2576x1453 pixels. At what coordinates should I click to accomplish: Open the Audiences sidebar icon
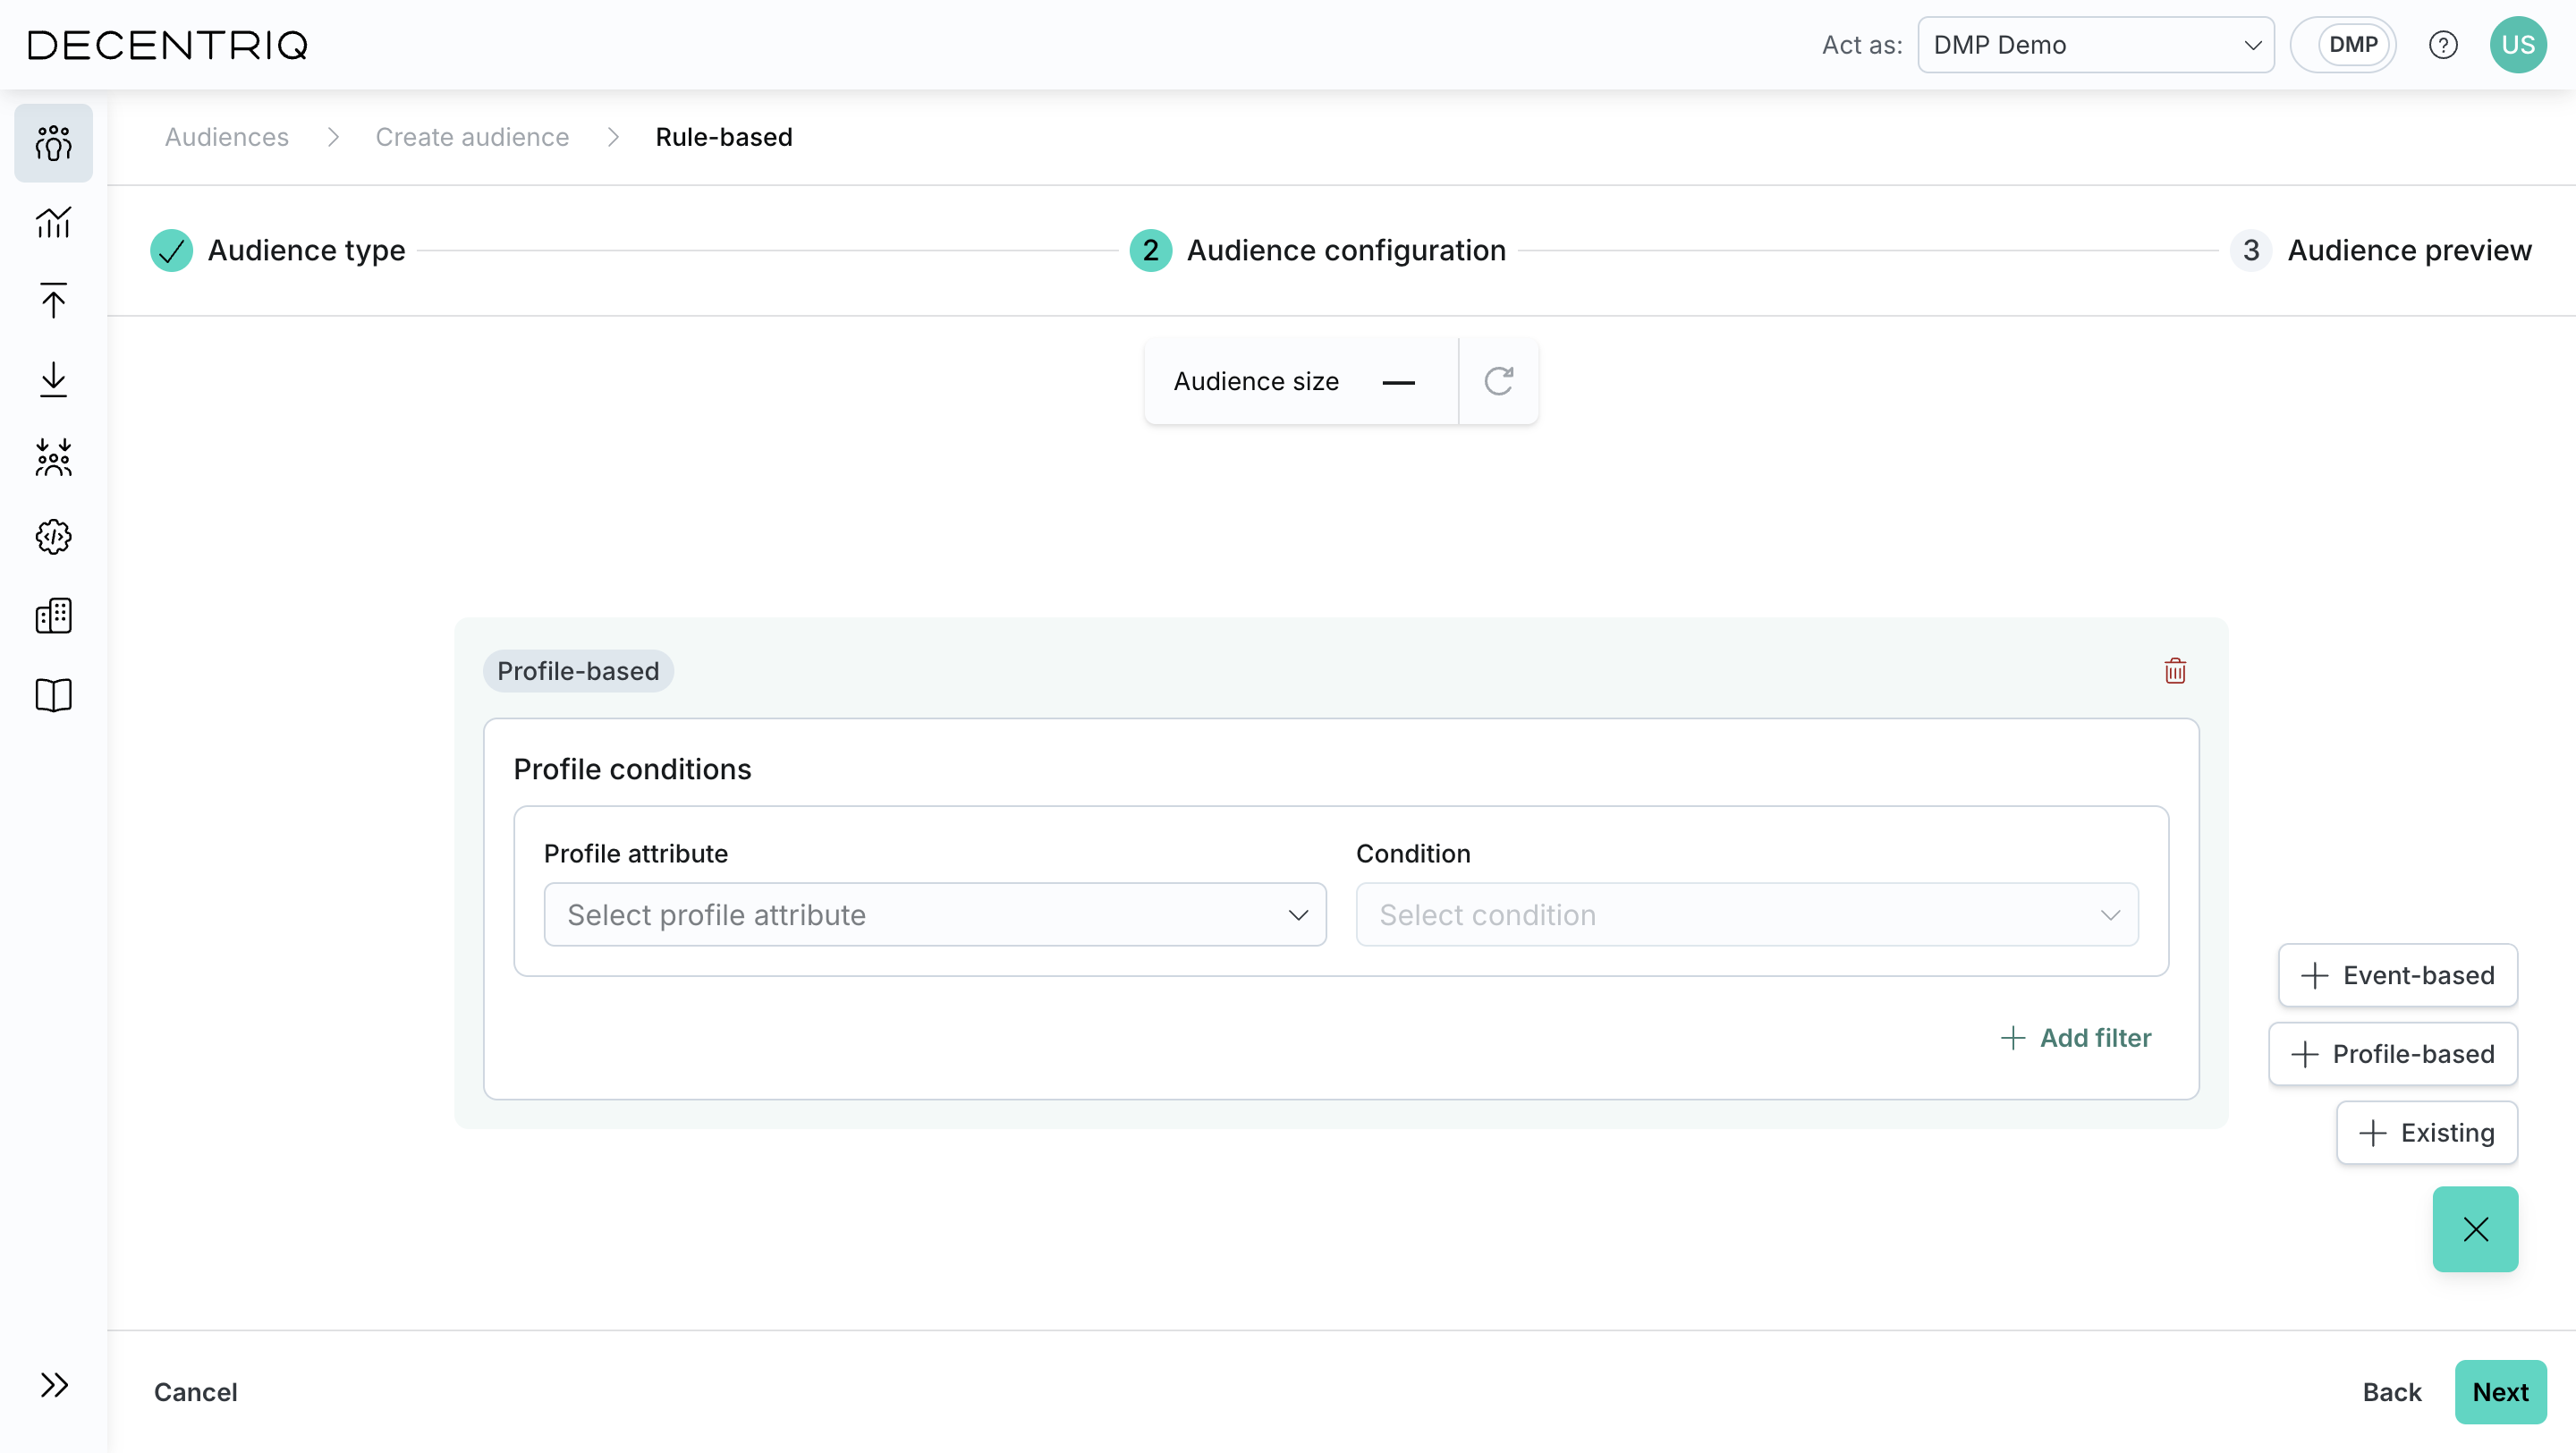tap(53, 143)
